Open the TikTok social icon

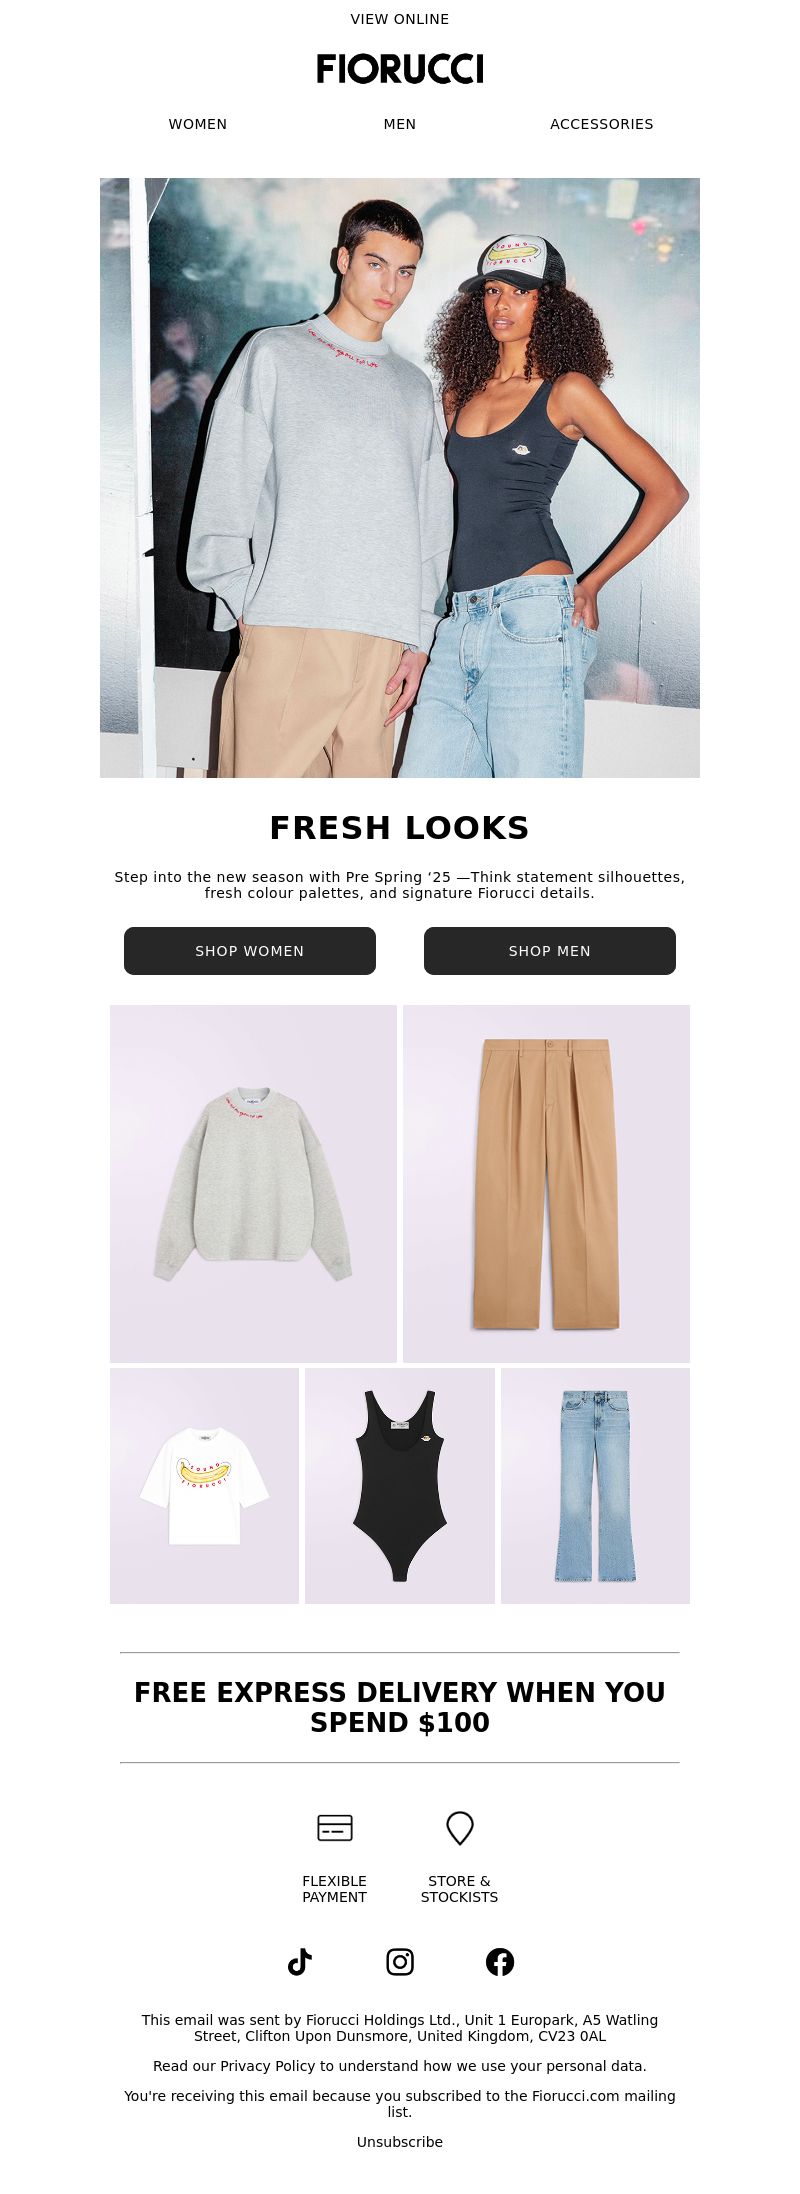point(300,1962)
